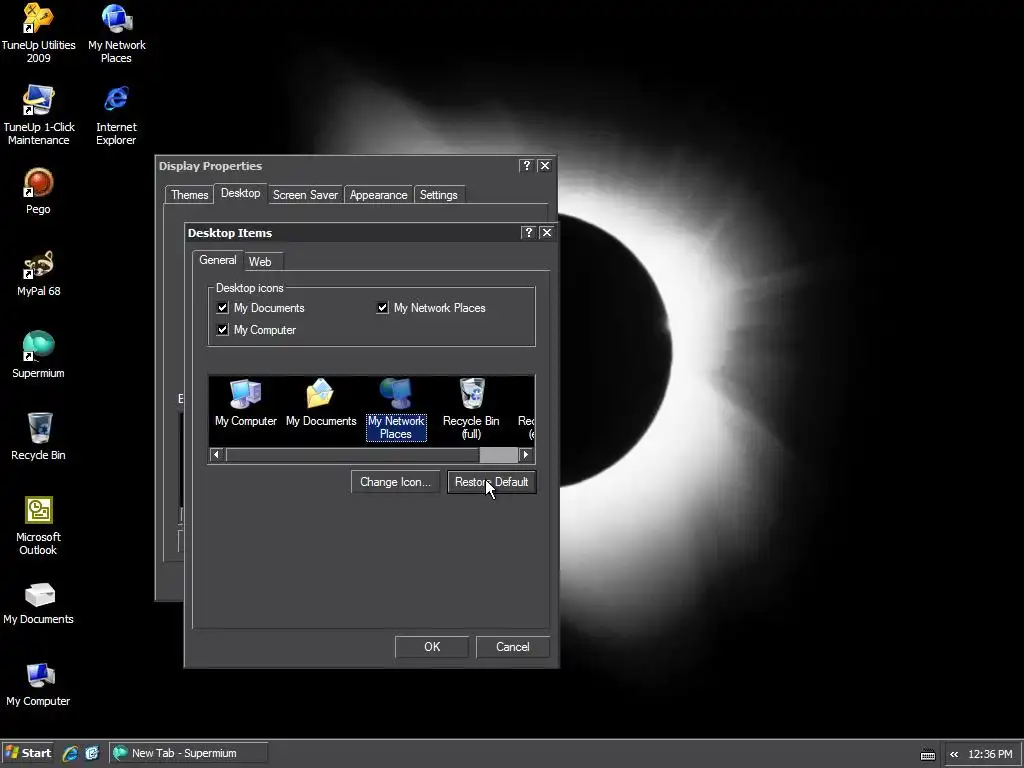Close the Desktop Items dialog
1024x768 pixels.
coord(547,232)
